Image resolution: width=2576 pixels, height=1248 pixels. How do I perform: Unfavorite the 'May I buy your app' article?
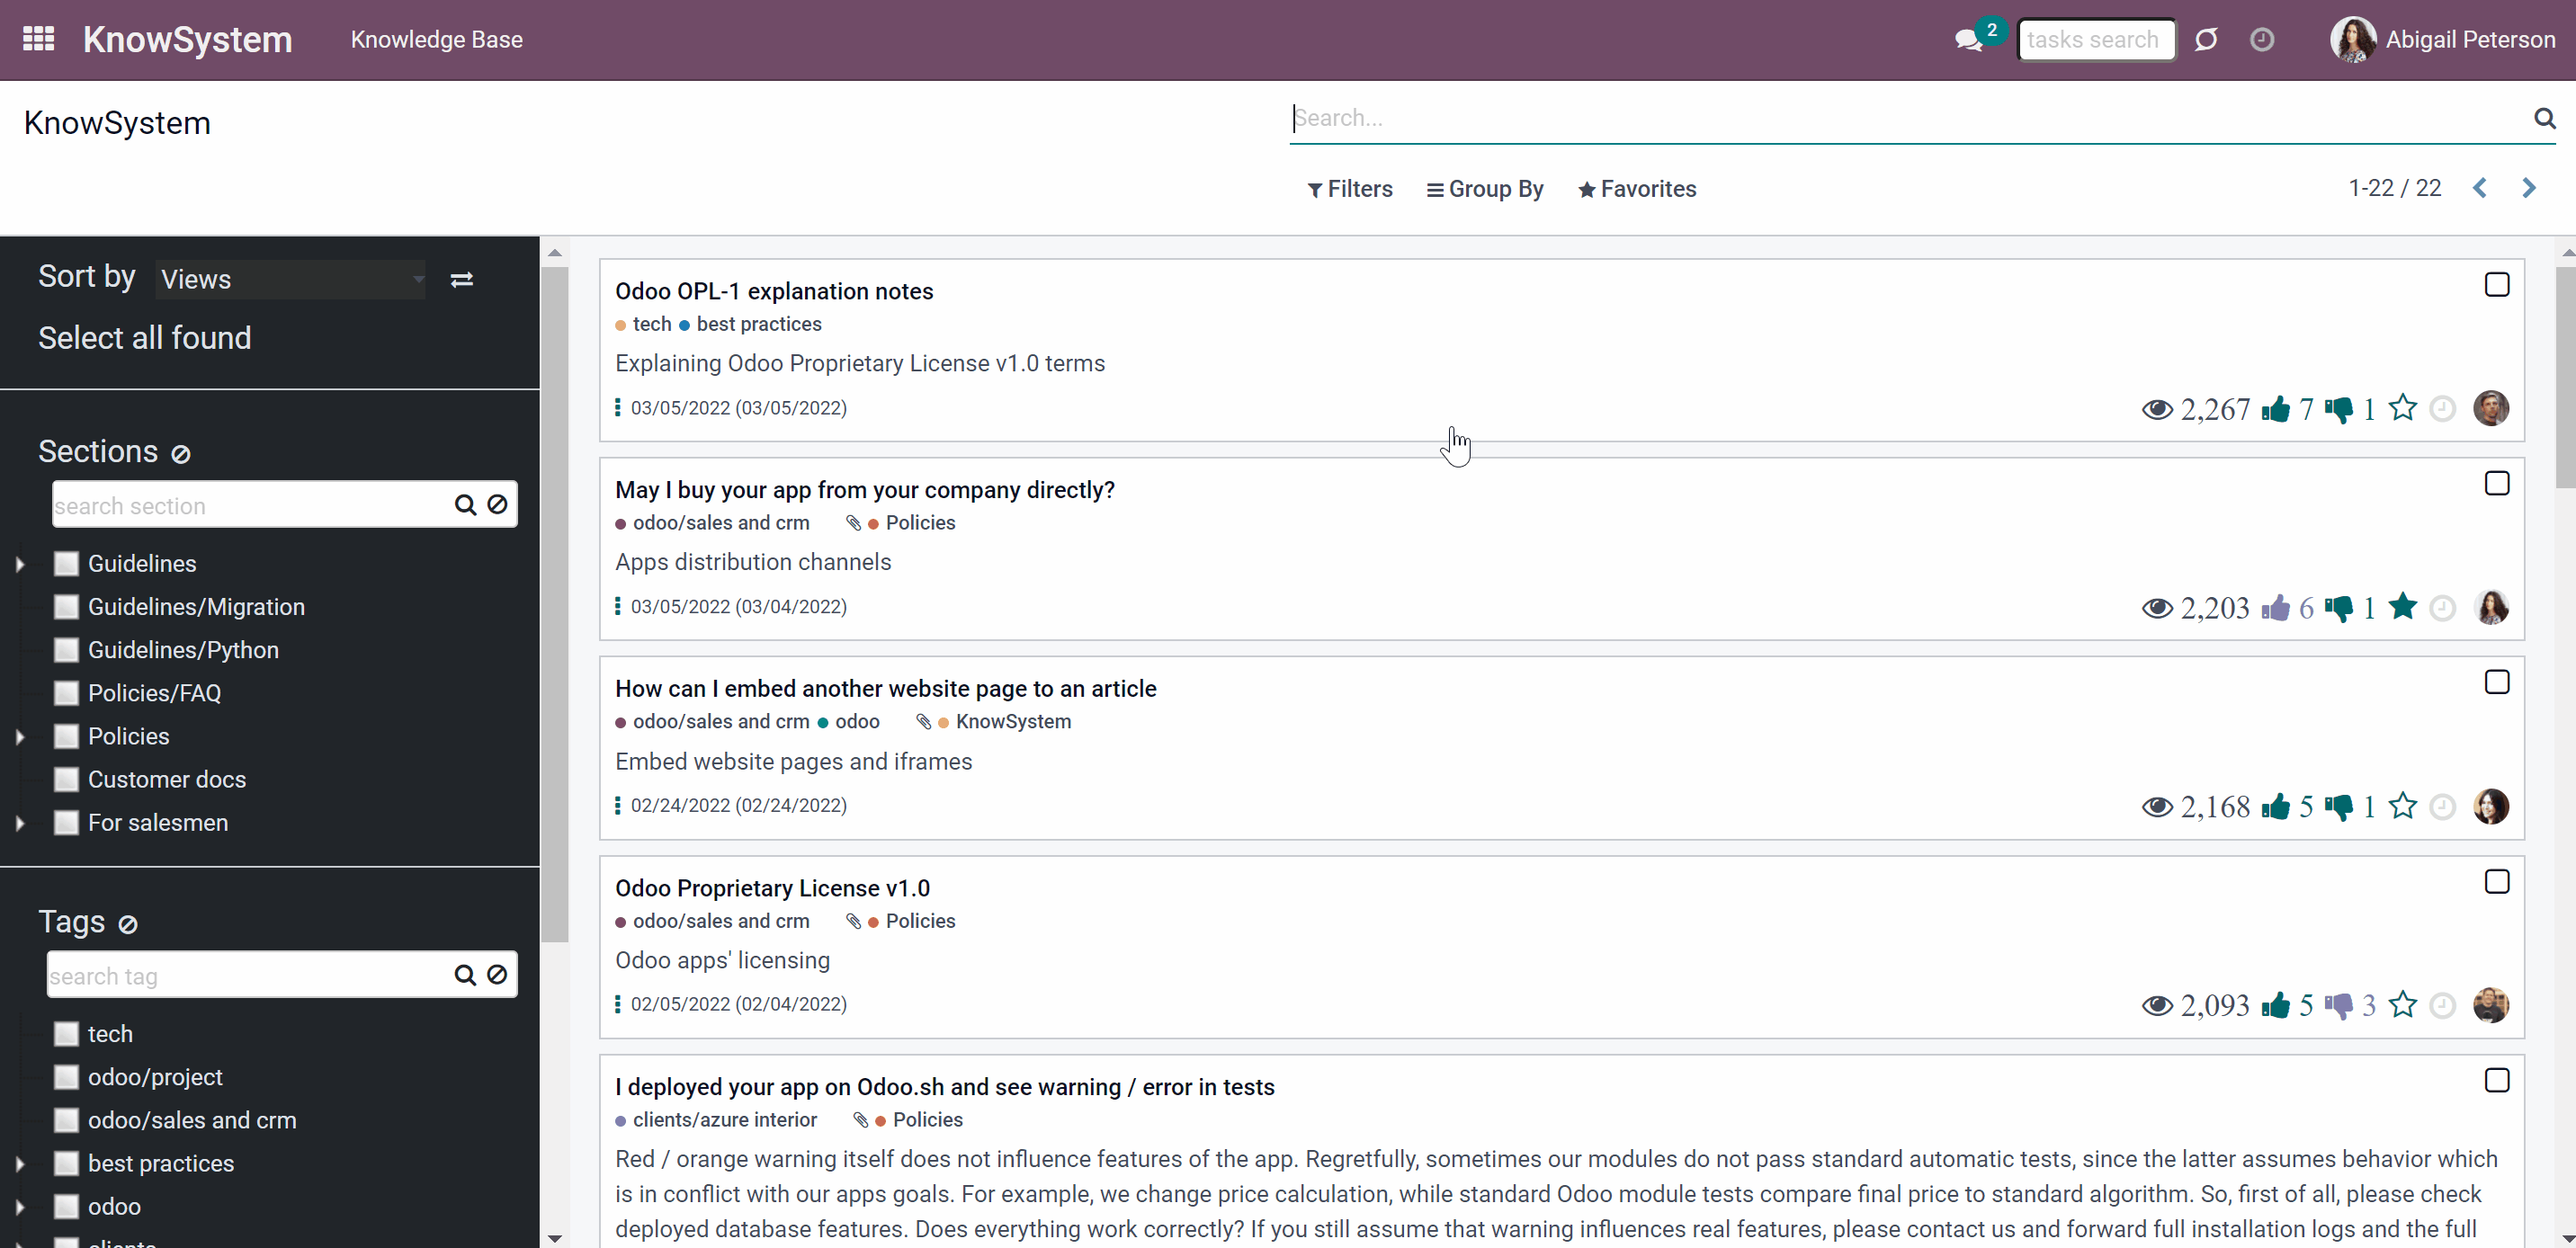tap(2402, 607)
